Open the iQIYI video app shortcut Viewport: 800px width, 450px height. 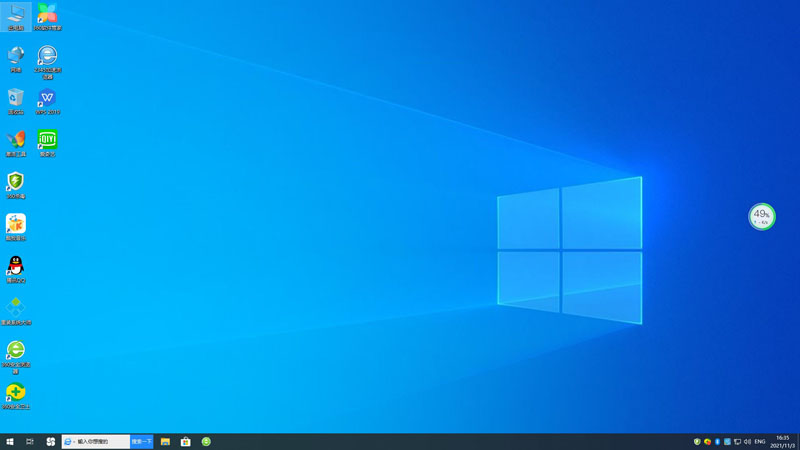pyautogui.click(x=47, y=140)
